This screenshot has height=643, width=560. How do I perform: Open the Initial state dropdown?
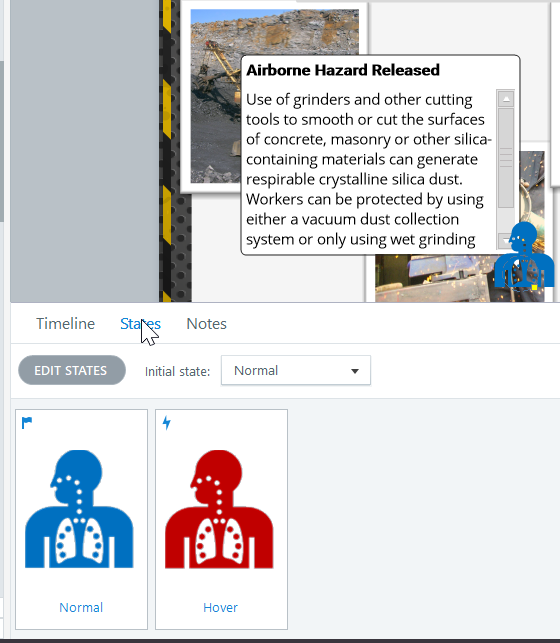(296, 370)
